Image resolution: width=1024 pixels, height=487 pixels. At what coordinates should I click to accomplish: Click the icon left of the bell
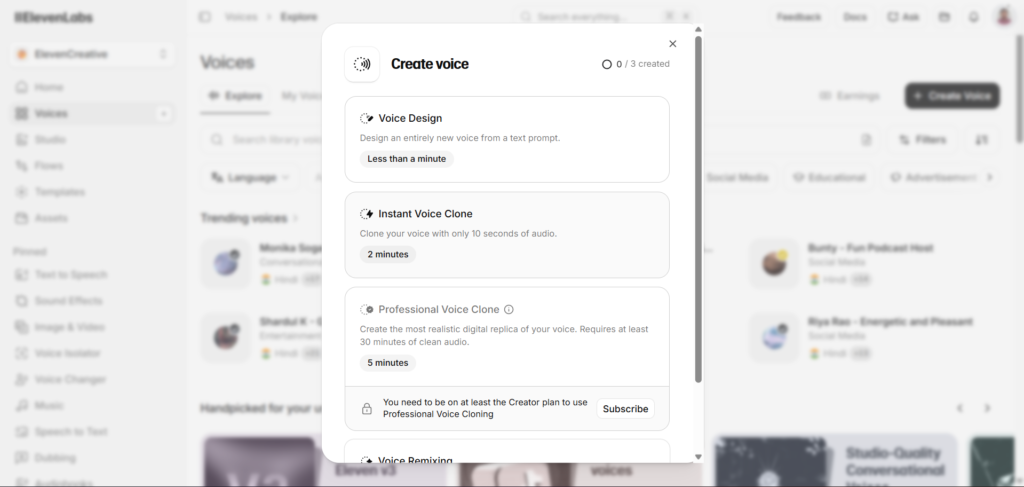pyautogui.click(x=944, y=17)
